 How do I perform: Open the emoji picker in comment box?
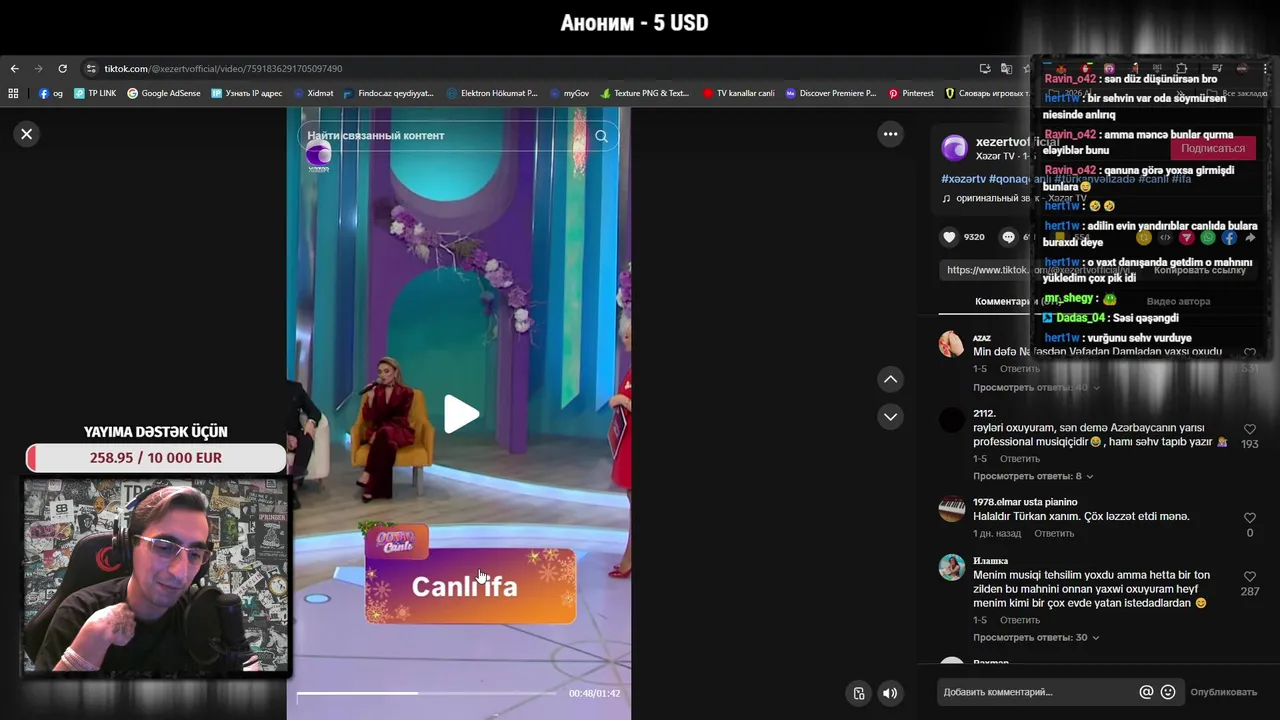coord(1167,692)
